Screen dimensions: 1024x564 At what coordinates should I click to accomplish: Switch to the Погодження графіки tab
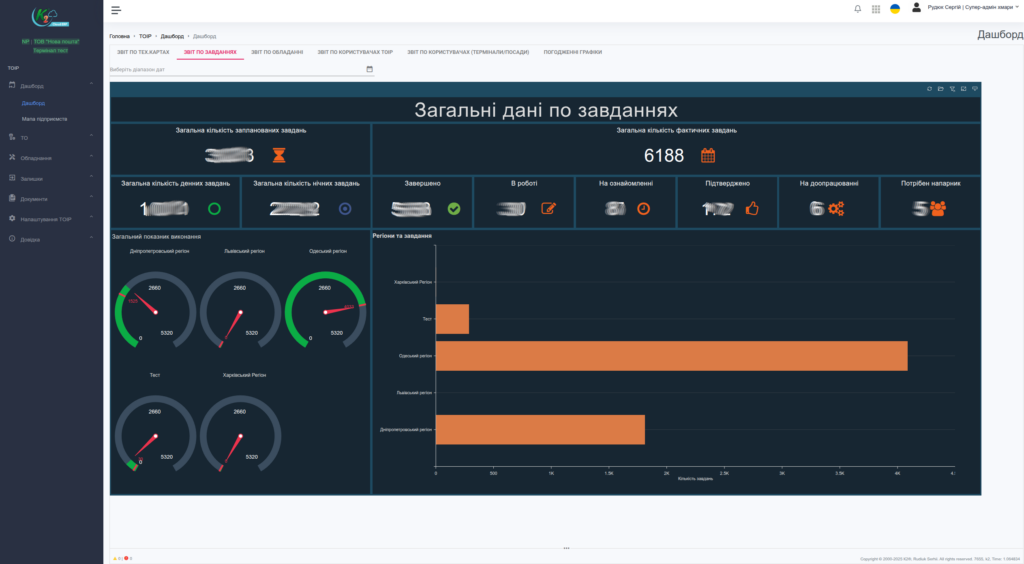tap(572, 51)
